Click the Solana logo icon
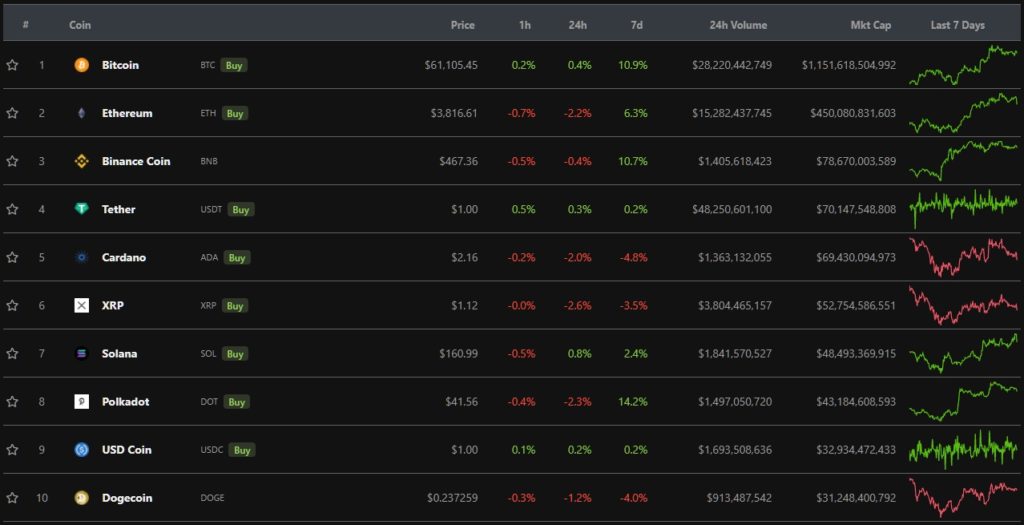The height and width of the screenshot is (525, 1024). (81, 353)
